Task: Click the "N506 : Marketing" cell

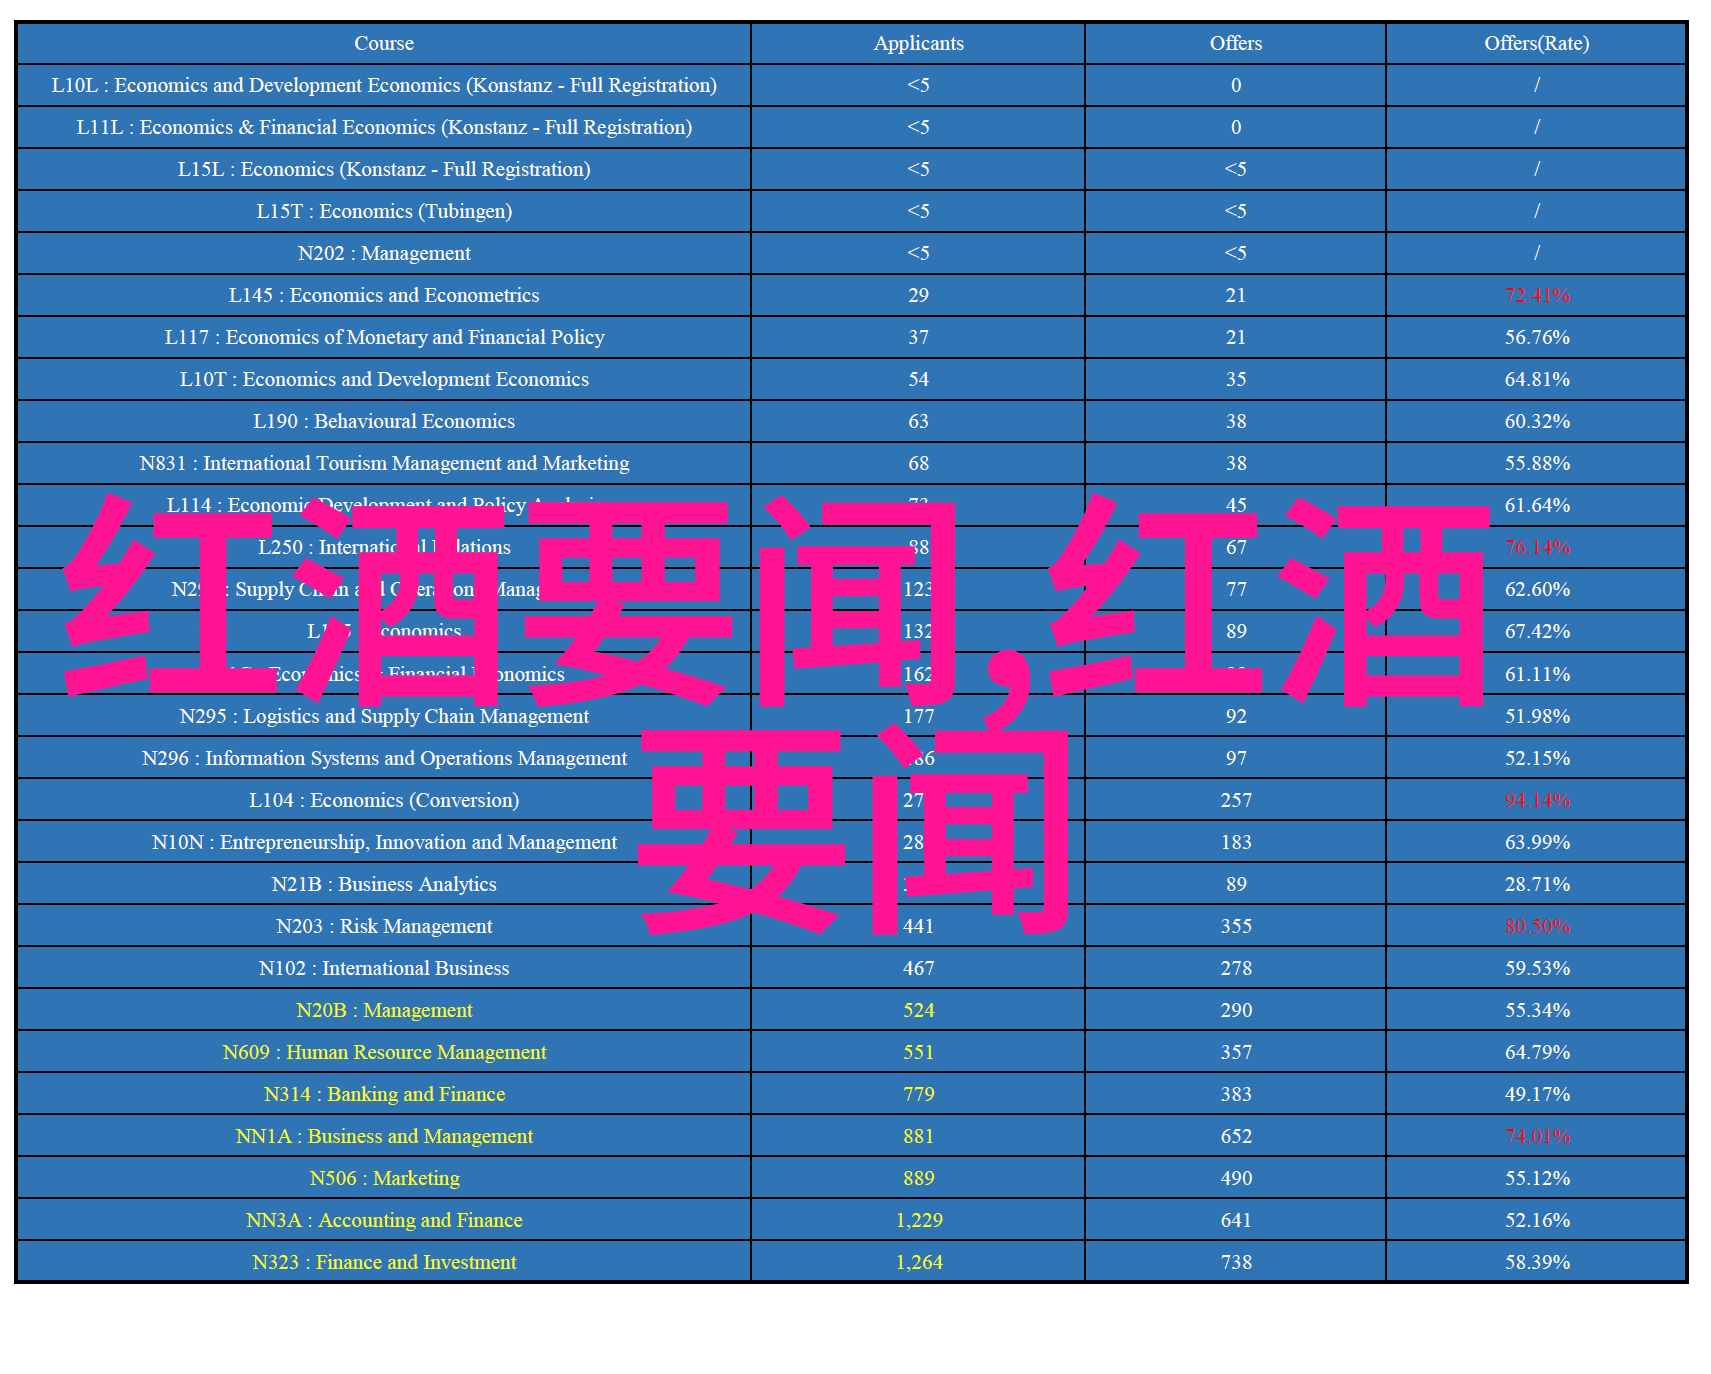Action: pyautogui.click(x=384, y=1178)
